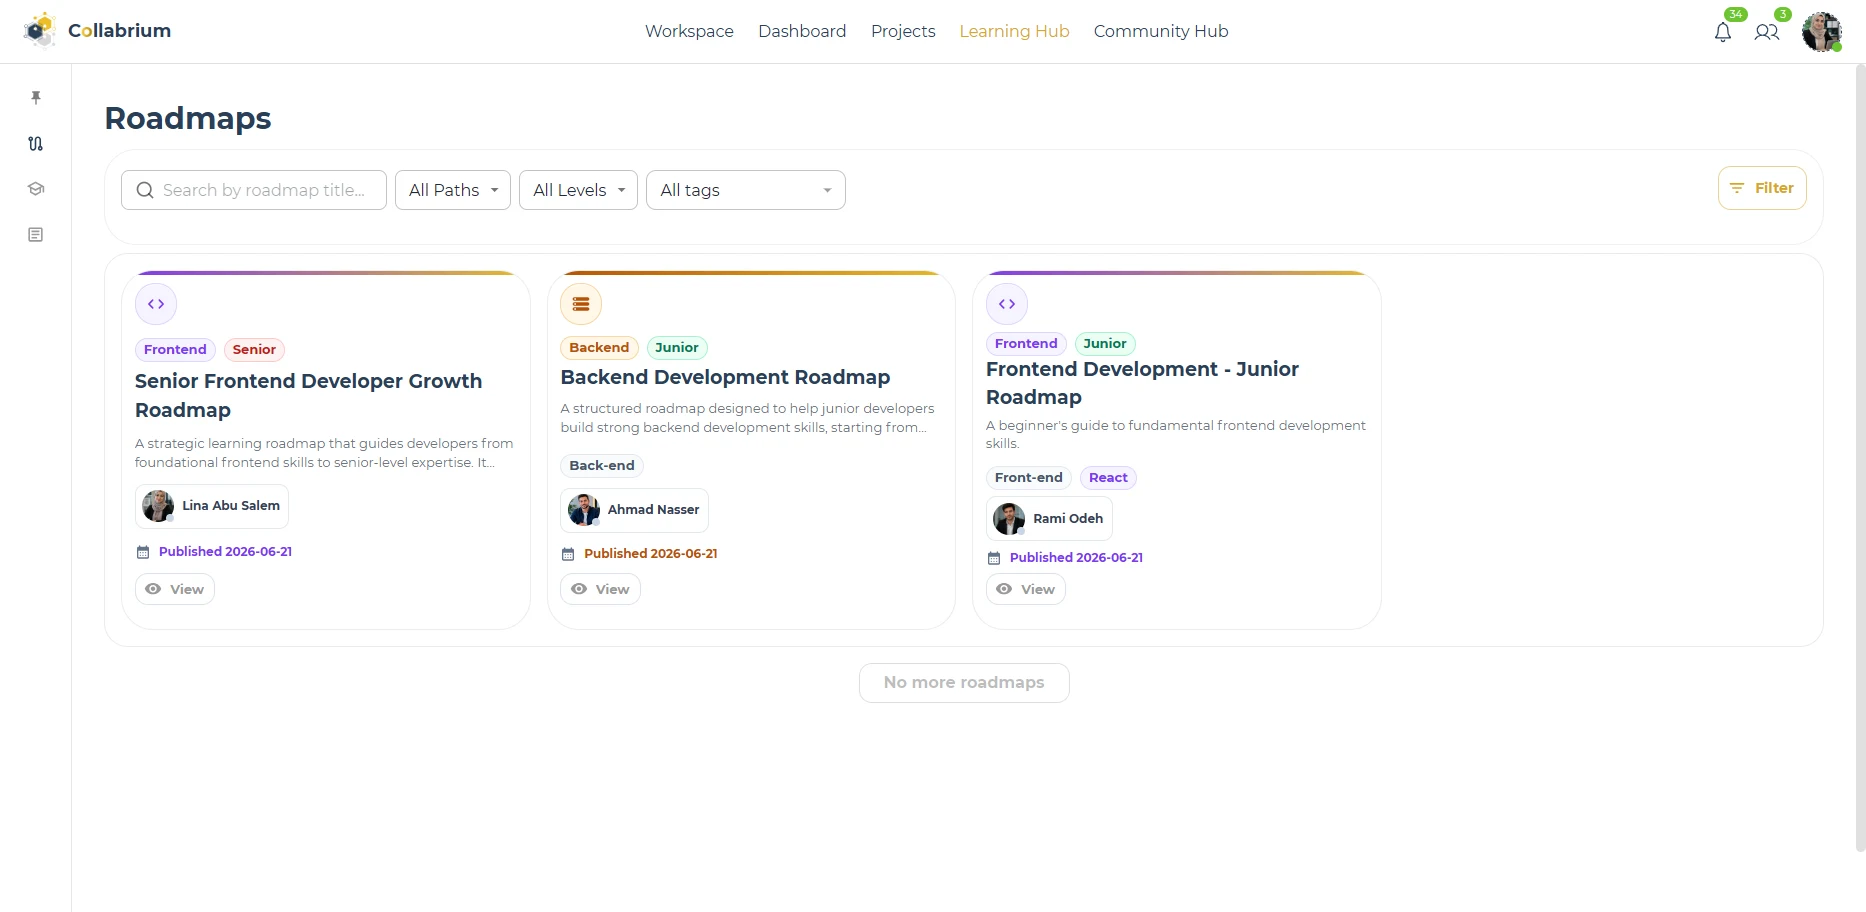Click Lina Abu Salem's avatar

coord(158,506)
